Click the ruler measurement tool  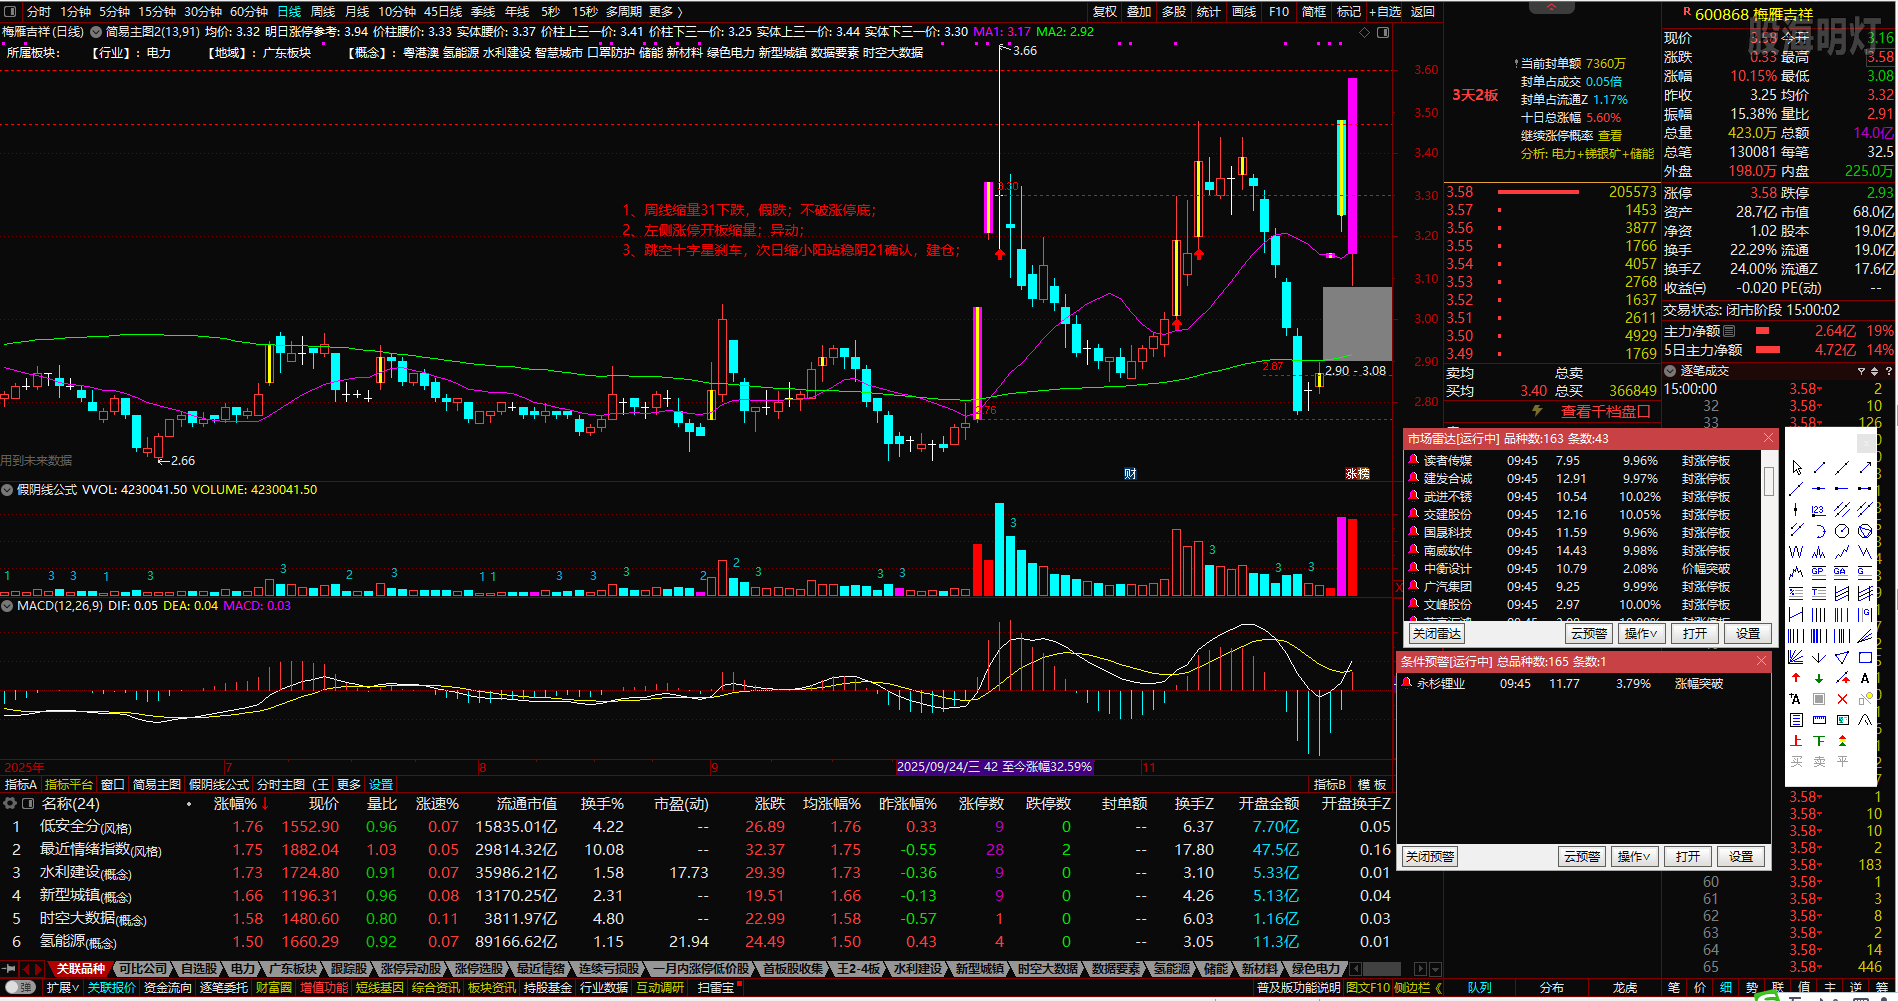1819,720
